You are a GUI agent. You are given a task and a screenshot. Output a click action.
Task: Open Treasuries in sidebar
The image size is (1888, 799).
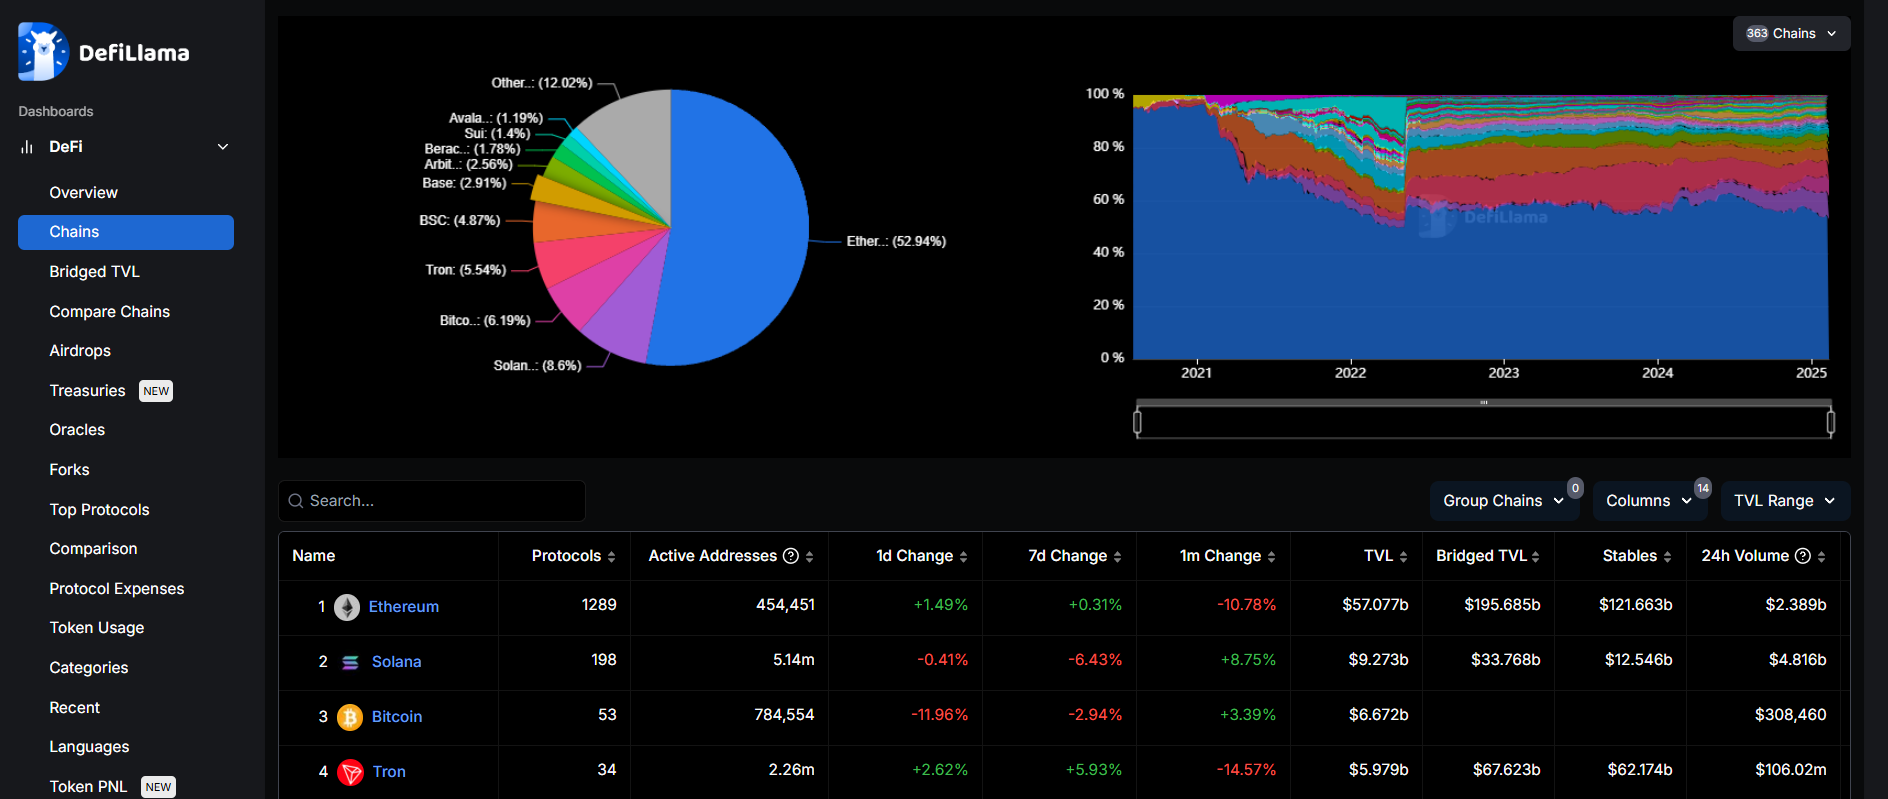pos(88,391)
